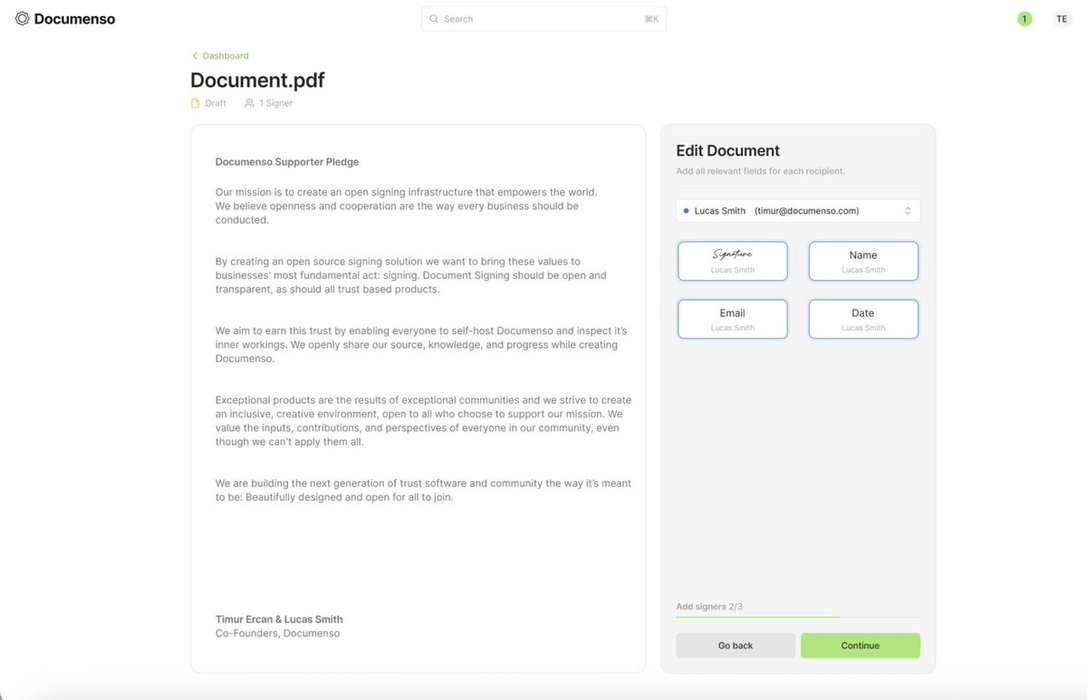Click the paragraph starting 'By creating an open source'
1087x700 pixels.
pyautogui.click(x=411, y=275)
